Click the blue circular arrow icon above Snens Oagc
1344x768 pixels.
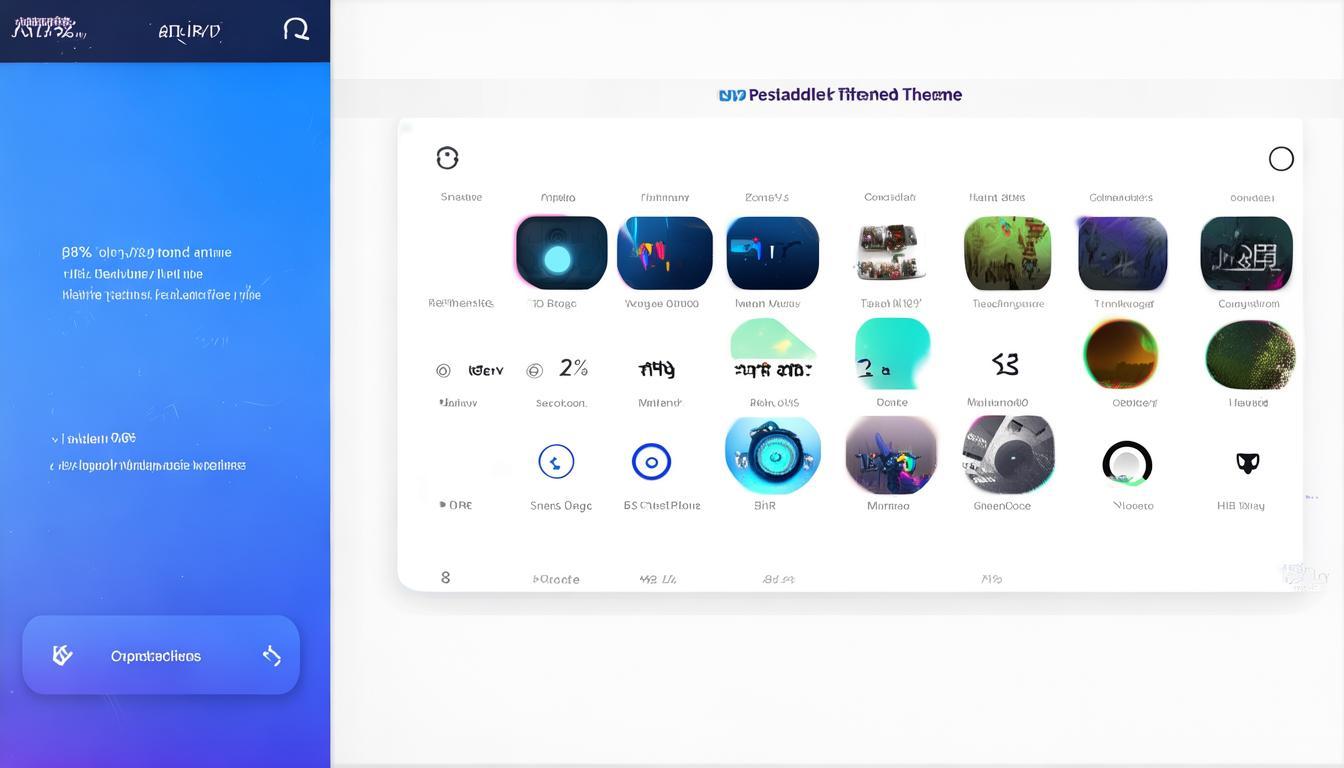pos(556,462)
